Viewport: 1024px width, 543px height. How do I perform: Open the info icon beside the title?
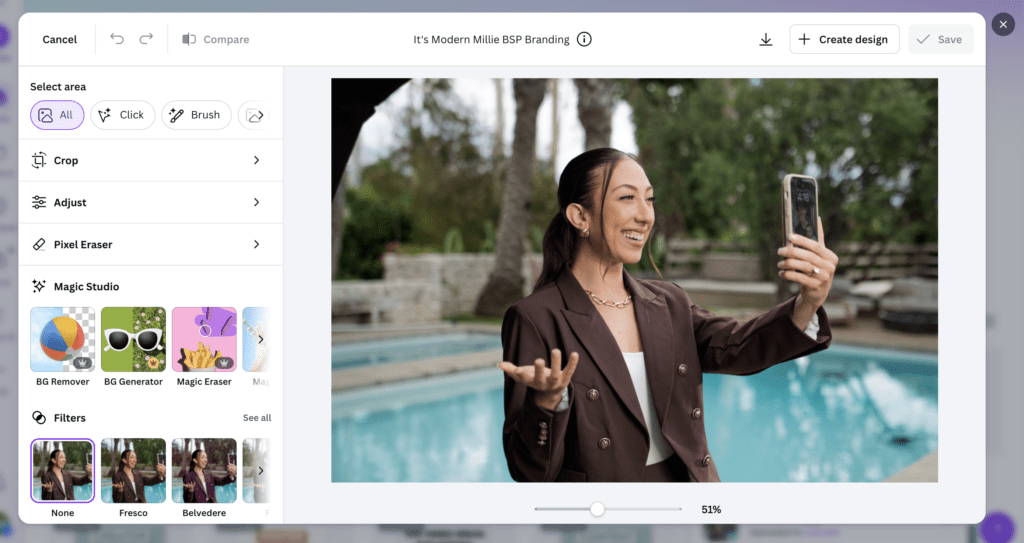(585, 39)
